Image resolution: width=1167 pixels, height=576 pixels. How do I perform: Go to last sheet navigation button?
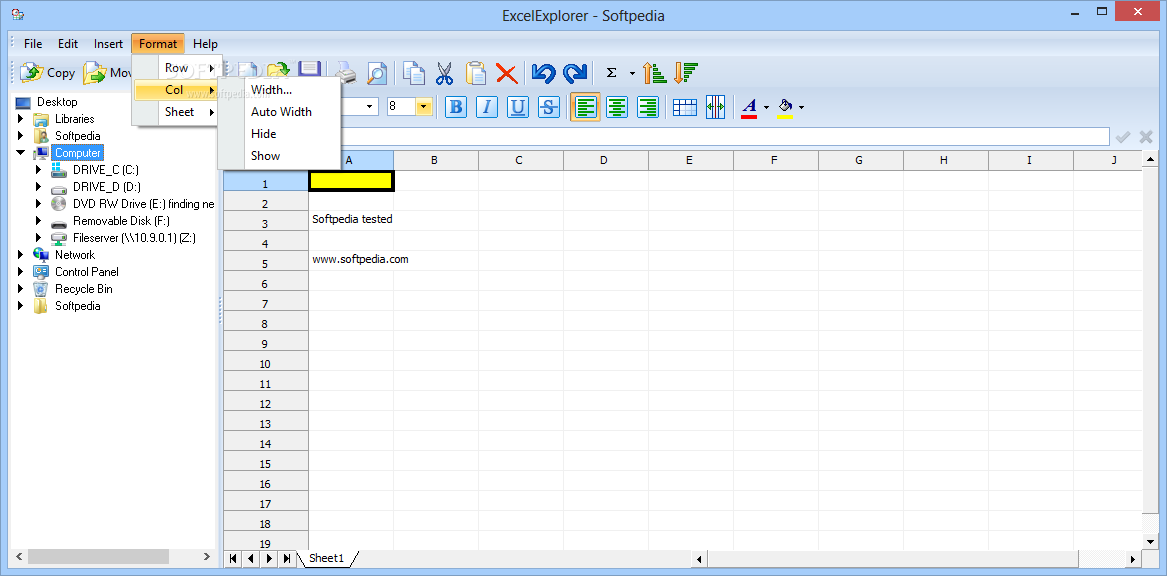tap(287, 558)
